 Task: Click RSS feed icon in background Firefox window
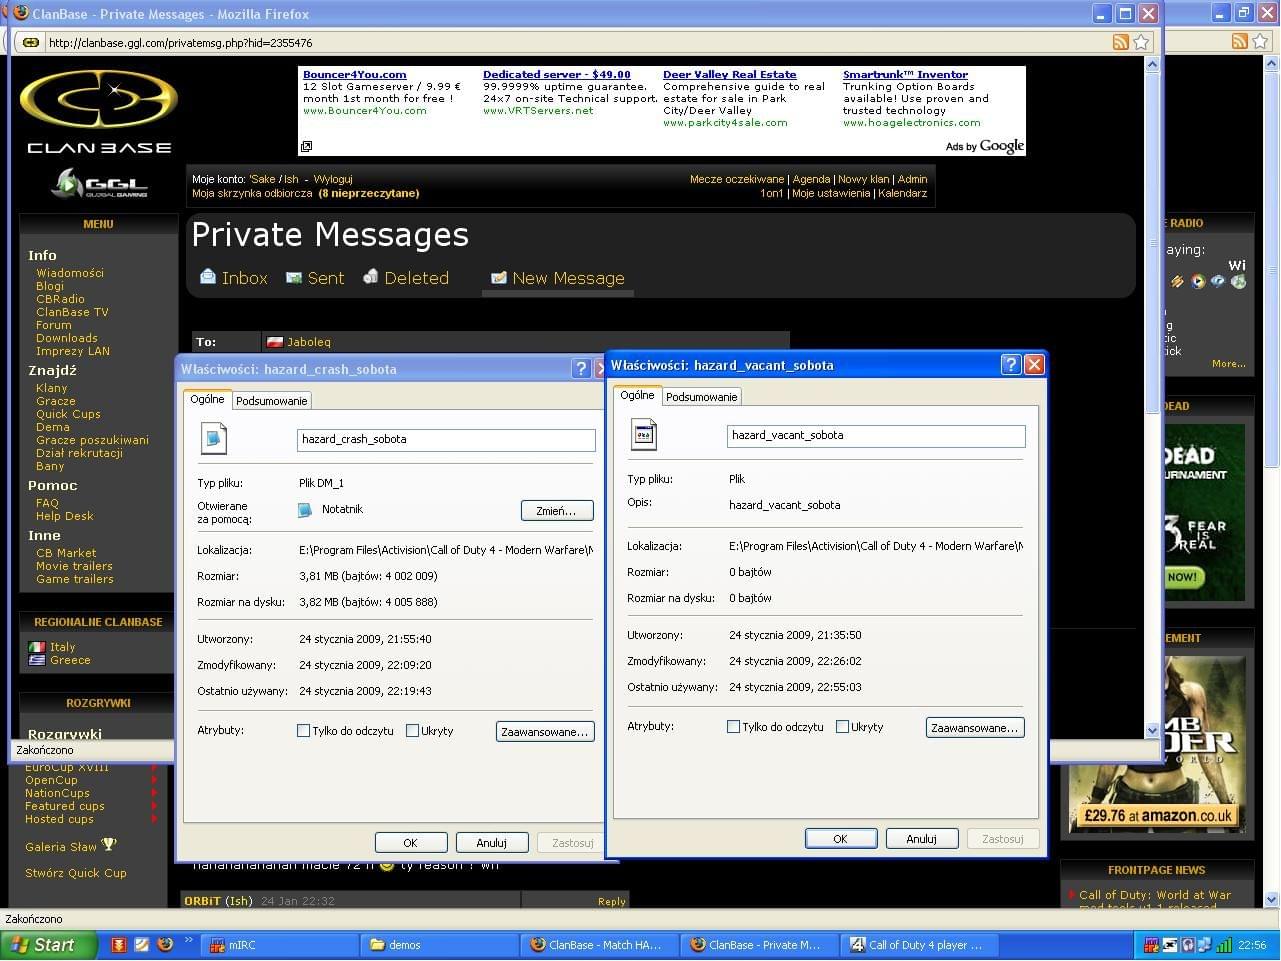pos(1240,41)
